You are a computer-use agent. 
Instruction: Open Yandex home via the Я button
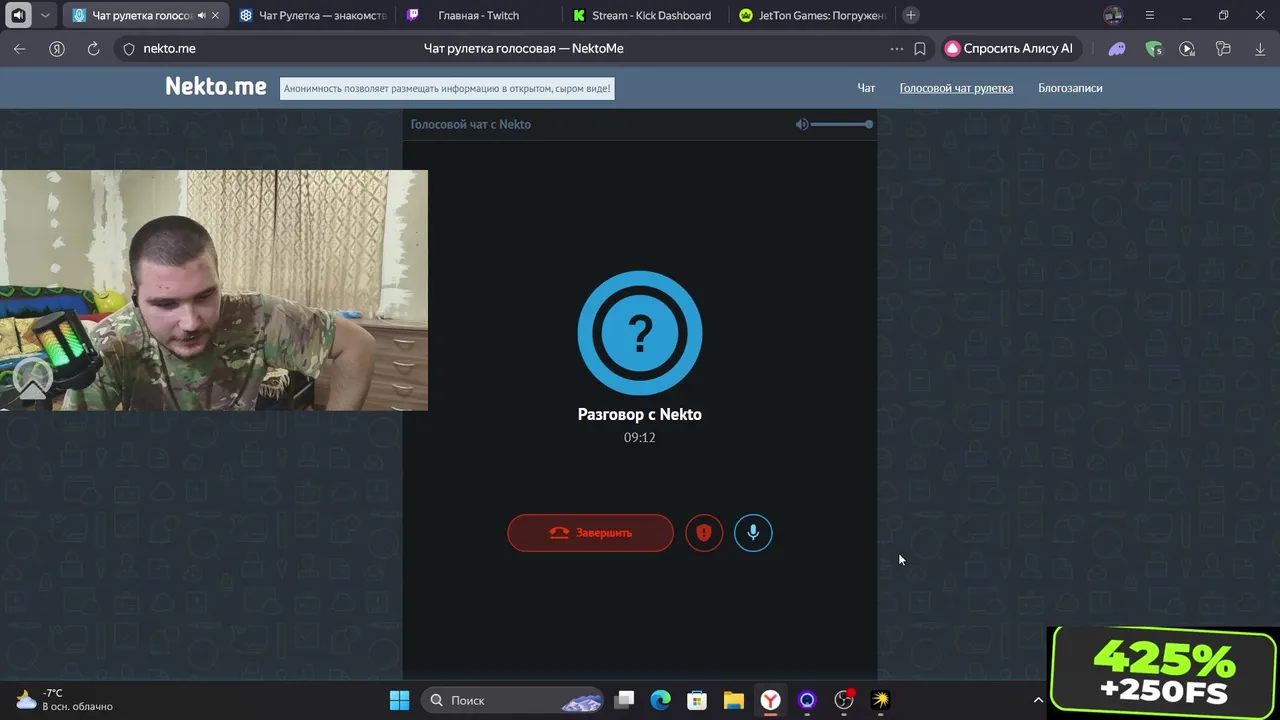tap(57, 48)
